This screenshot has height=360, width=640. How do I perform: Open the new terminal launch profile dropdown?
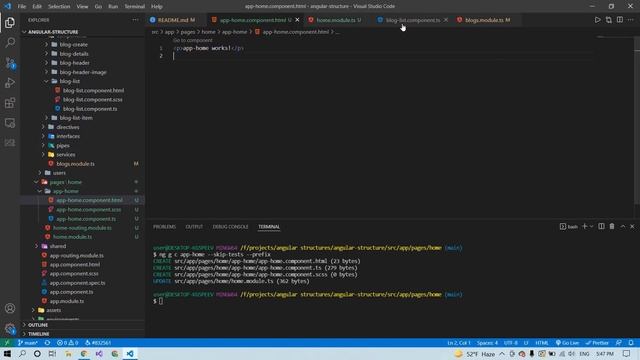point(591,226)
